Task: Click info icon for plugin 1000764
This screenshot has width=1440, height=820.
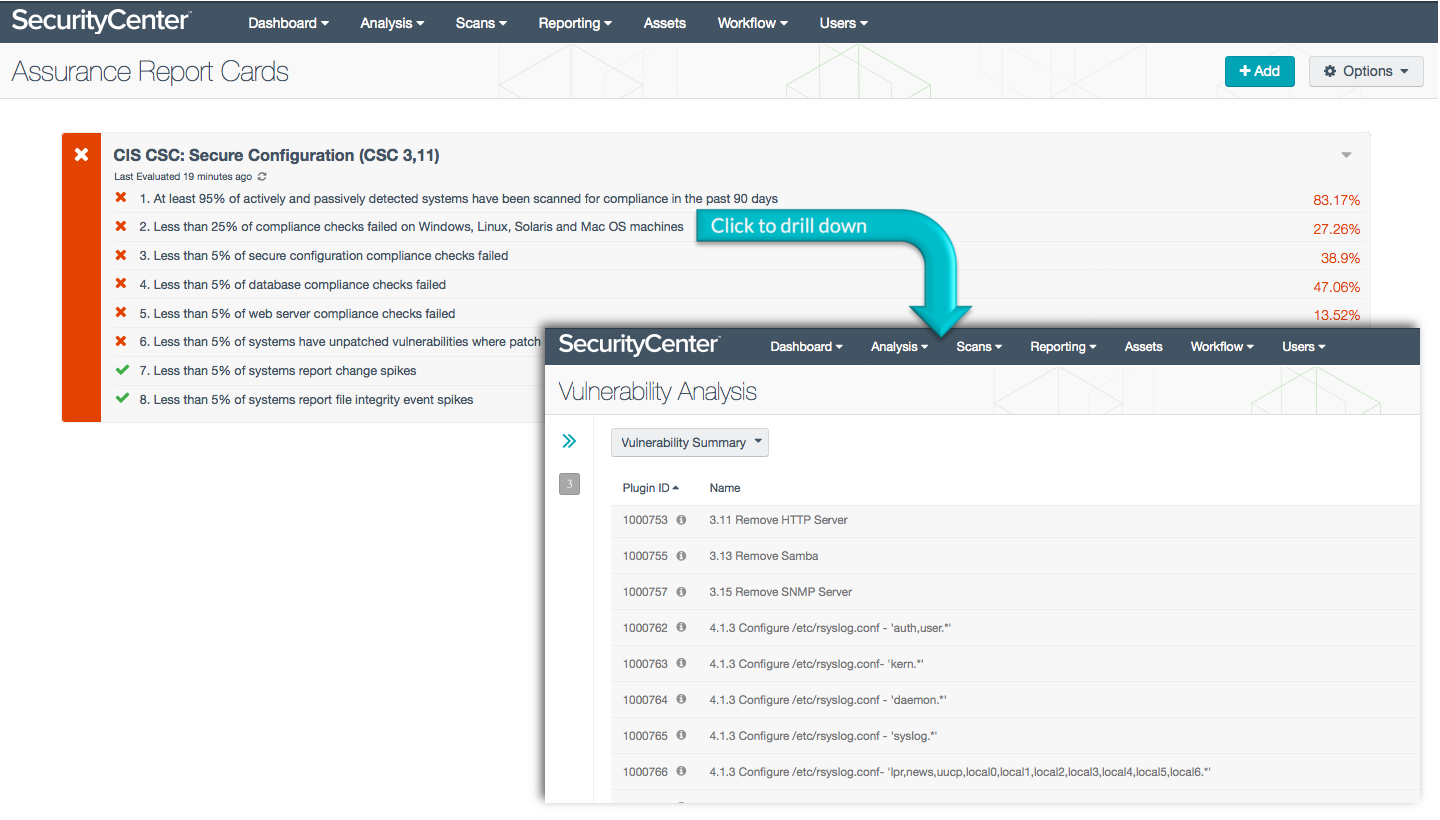Action: pyautogui.click(x=681, y=700)
